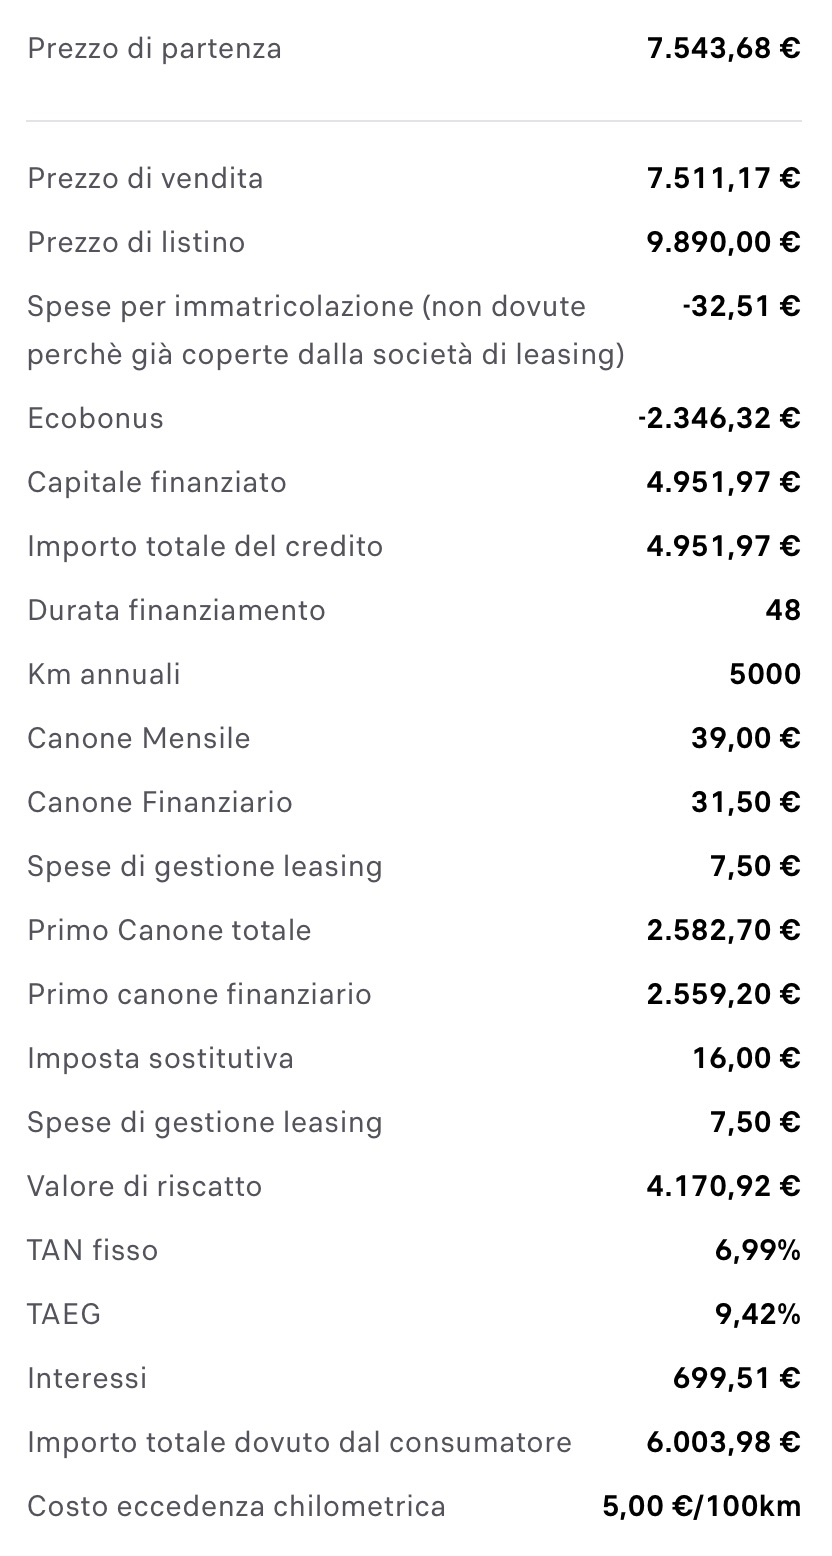
Task: Click the "TAN fisso" rate 6,99%
Action: point(758,1250)
